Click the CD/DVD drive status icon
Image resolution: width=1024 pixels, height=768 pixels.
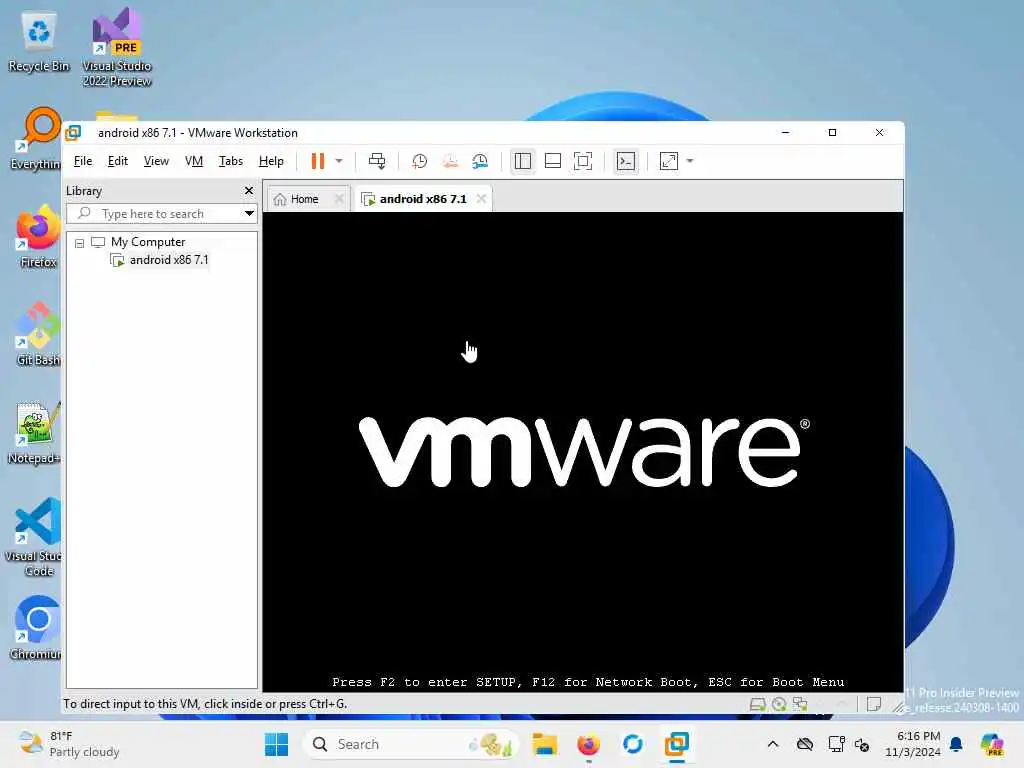point(778,705)
